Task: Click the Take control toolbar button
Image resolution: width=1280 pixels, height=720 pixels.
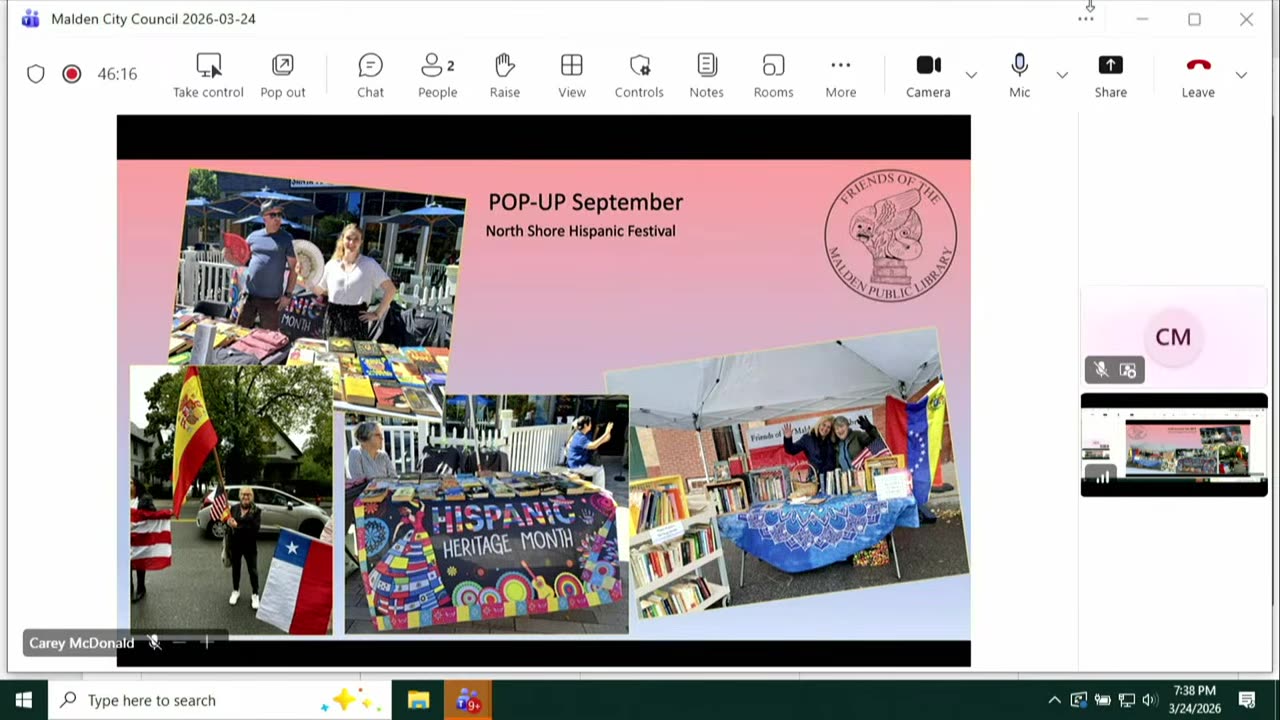Action: point(208,75)
